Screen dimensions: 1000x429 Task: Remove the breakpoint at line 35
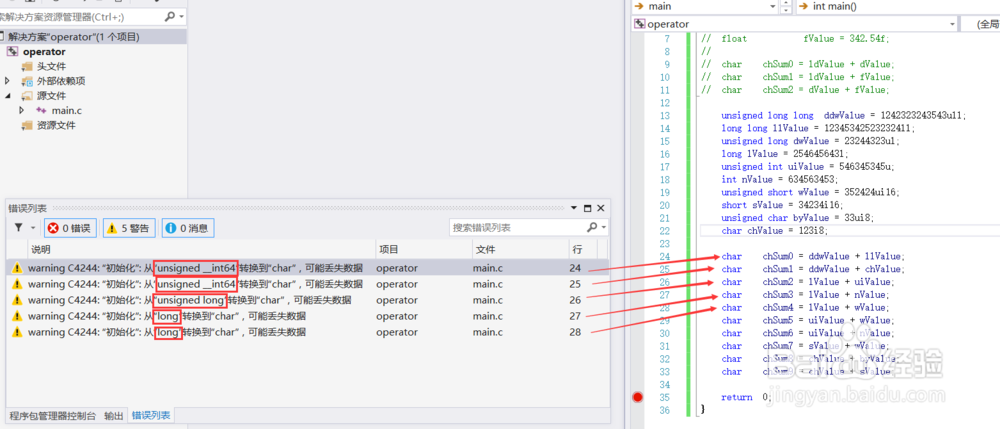point(636,397)
